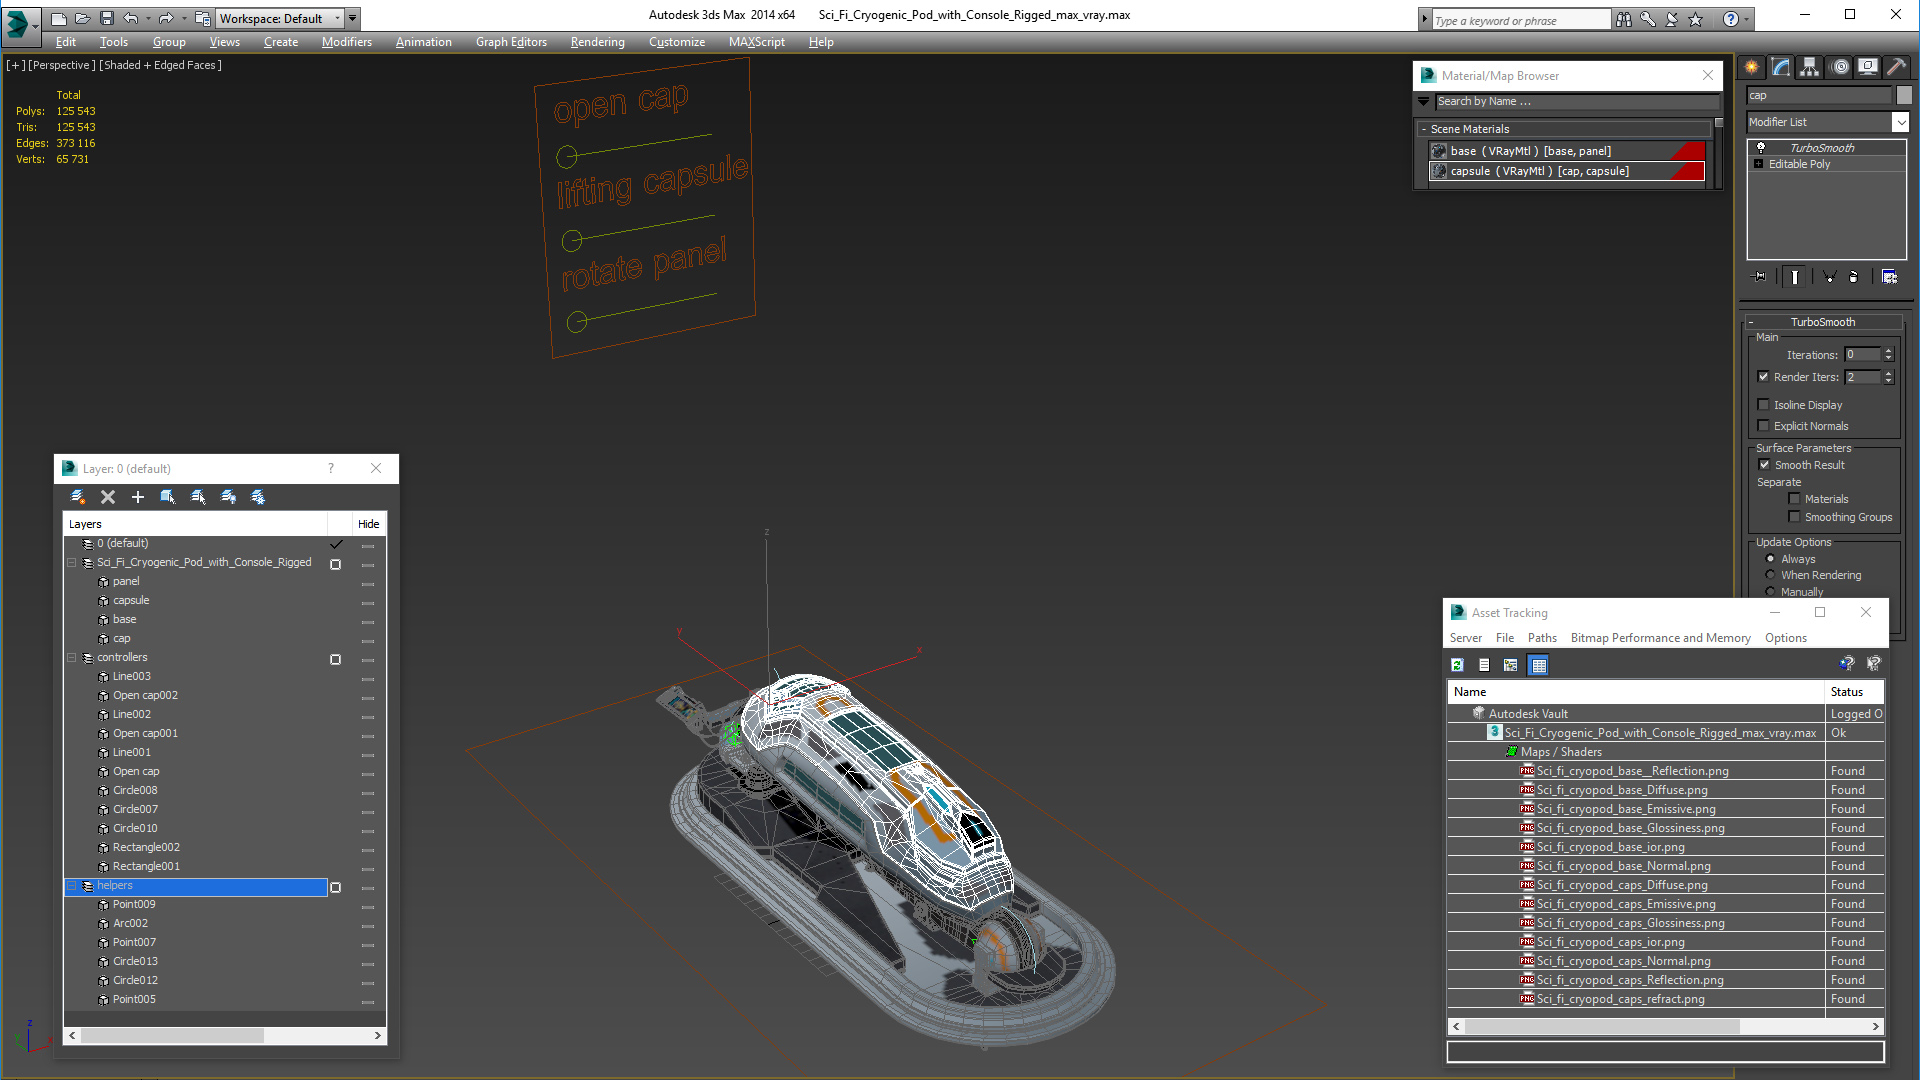
Task: Expand Editable Poly plus in modifier stack
Action: [x=1759, y=164]
